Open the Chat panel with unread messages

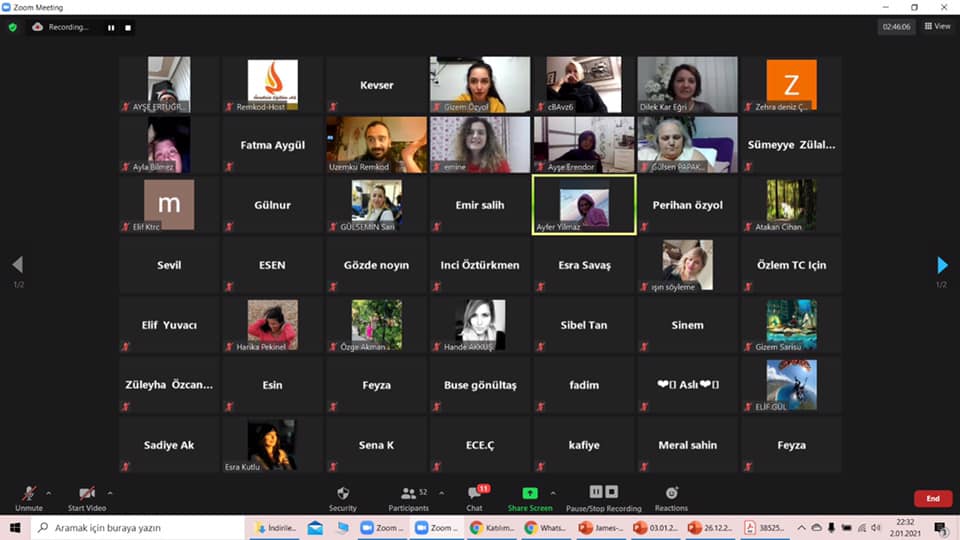(x=475, y=498)
